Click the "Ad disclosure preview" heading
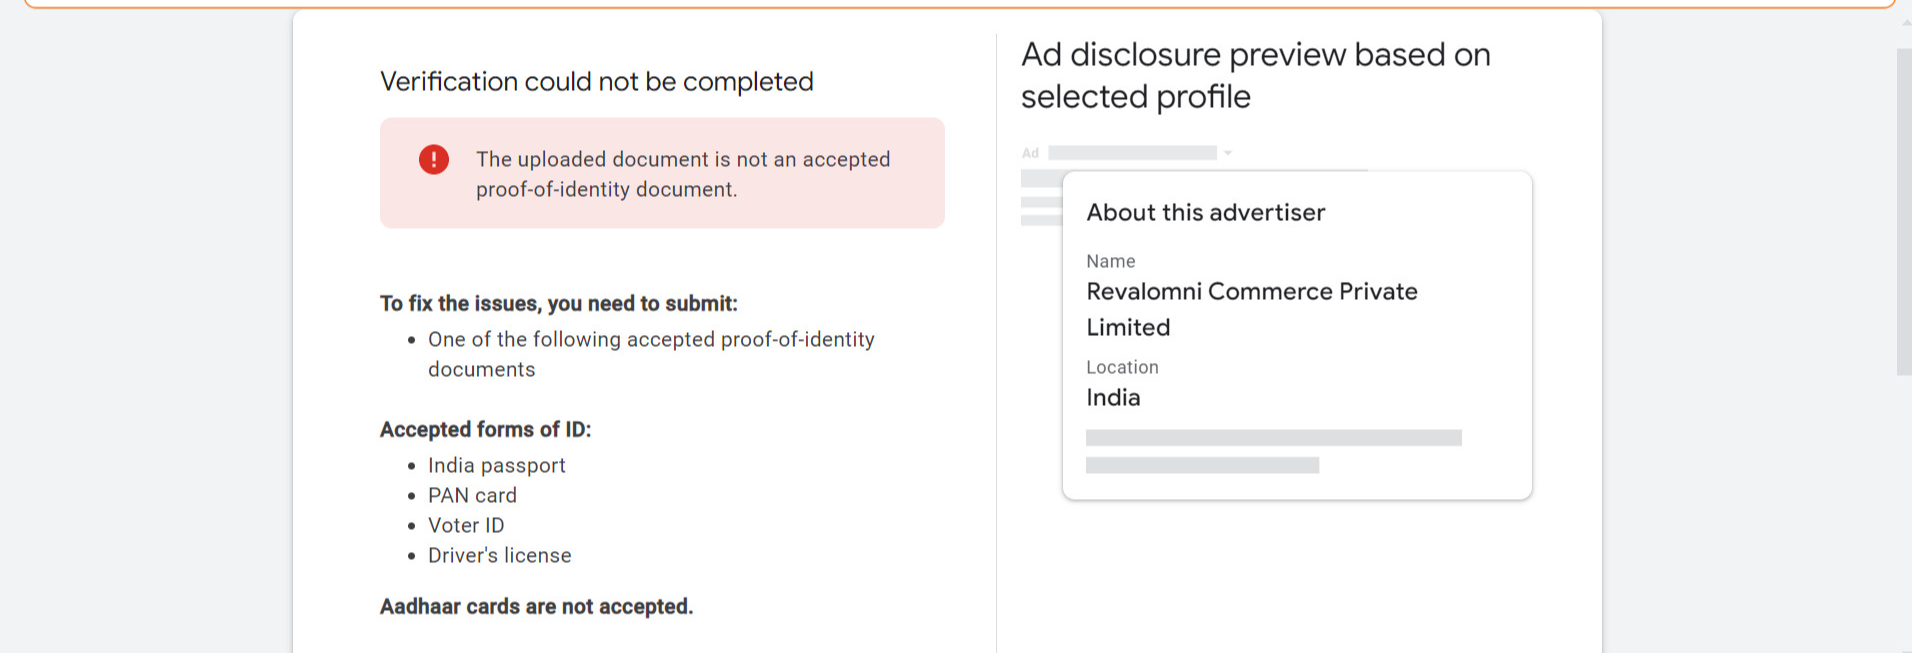Viewport: 1912px width, 669px height. [x=1255, y=76]
